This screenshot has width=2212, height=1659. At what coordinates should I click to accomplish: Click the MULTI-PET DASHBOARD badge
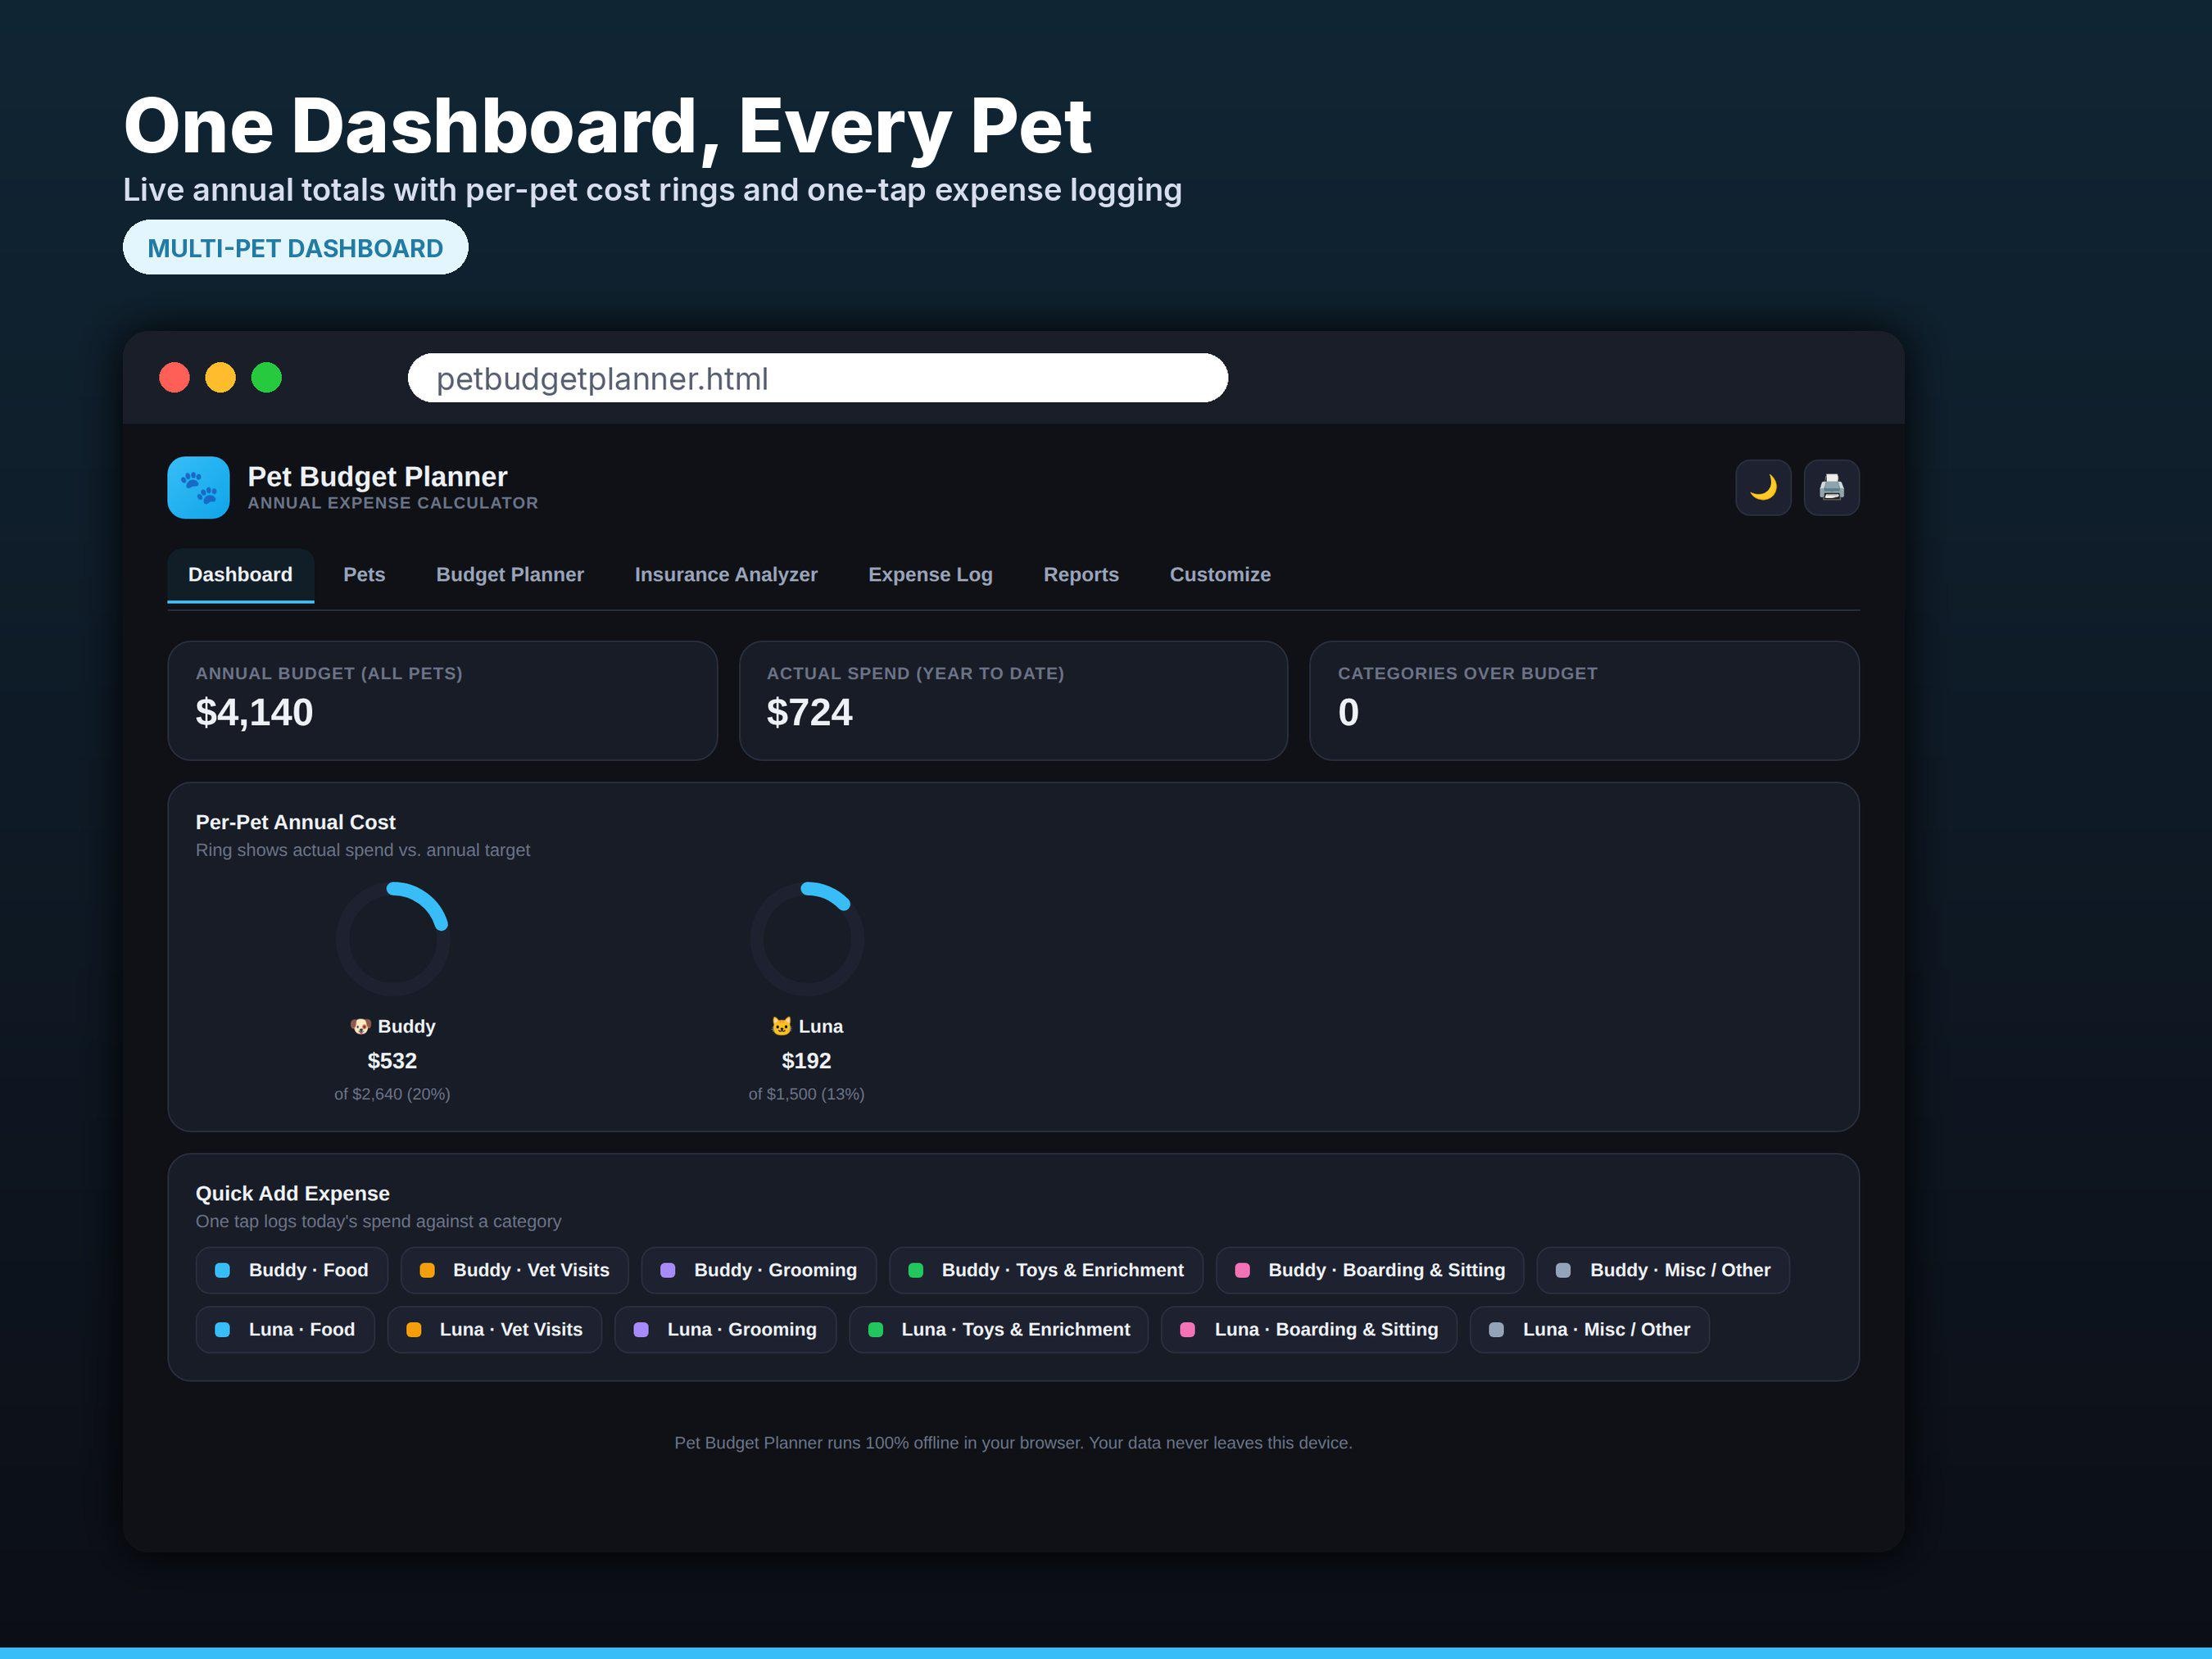(x=295, y=248)
